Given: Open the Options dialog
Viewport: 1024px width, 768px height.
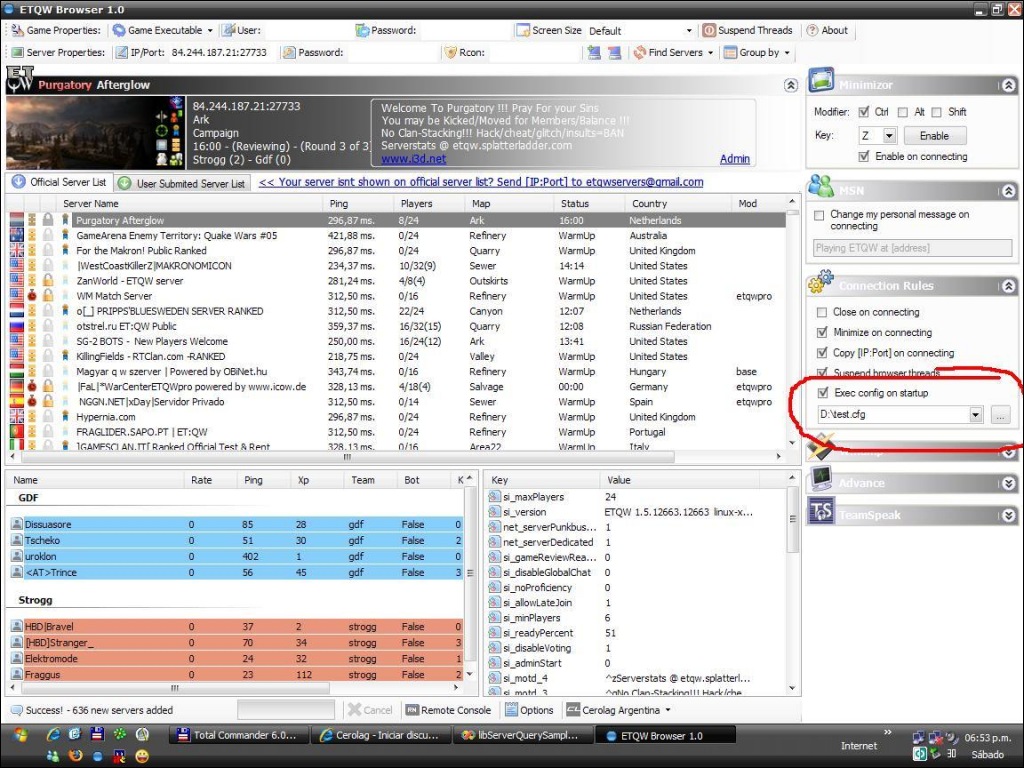Looking at the screenshot, I should 529,710.
